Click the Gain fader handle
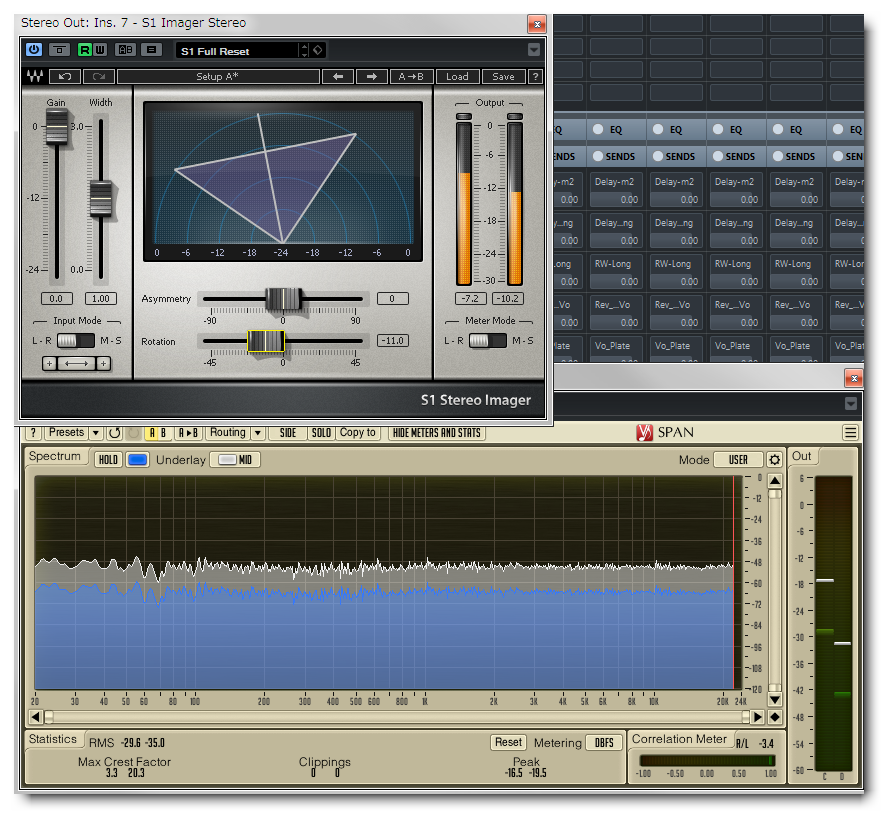This screenshot has width=892, height=822. pos(56,126)
